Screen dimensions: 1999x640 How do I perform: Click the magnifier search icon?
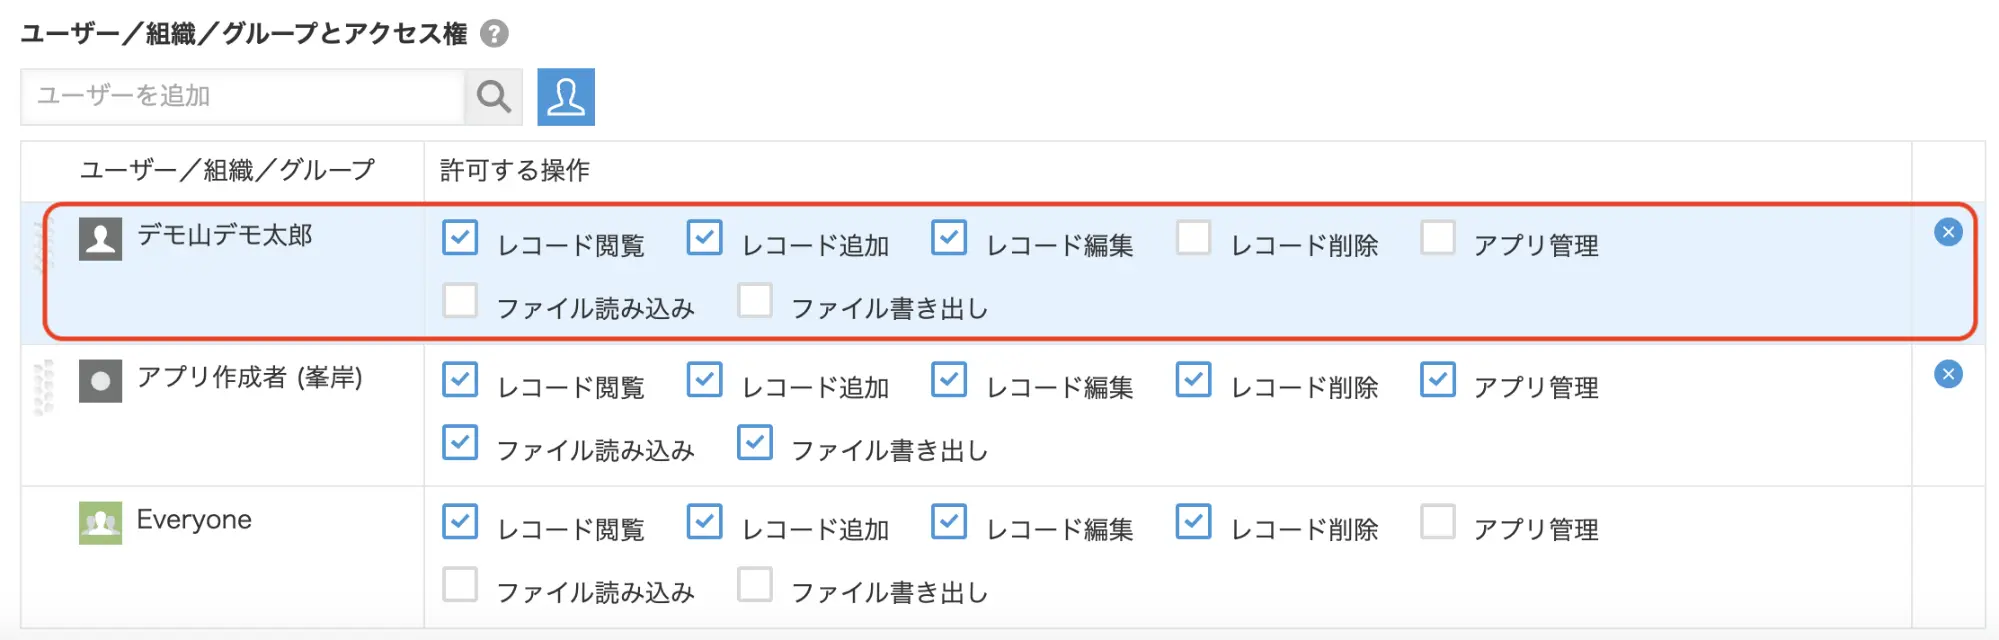click(494, 96)
